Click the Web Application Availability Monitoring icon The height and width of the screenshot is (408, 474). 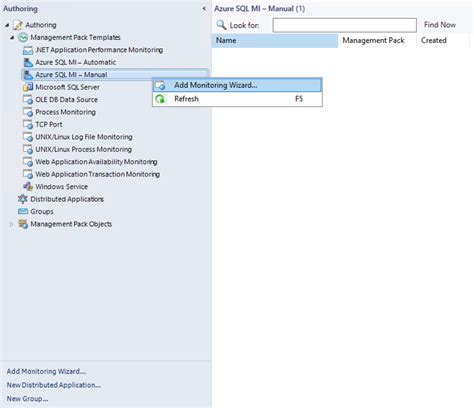coord(28,162)
